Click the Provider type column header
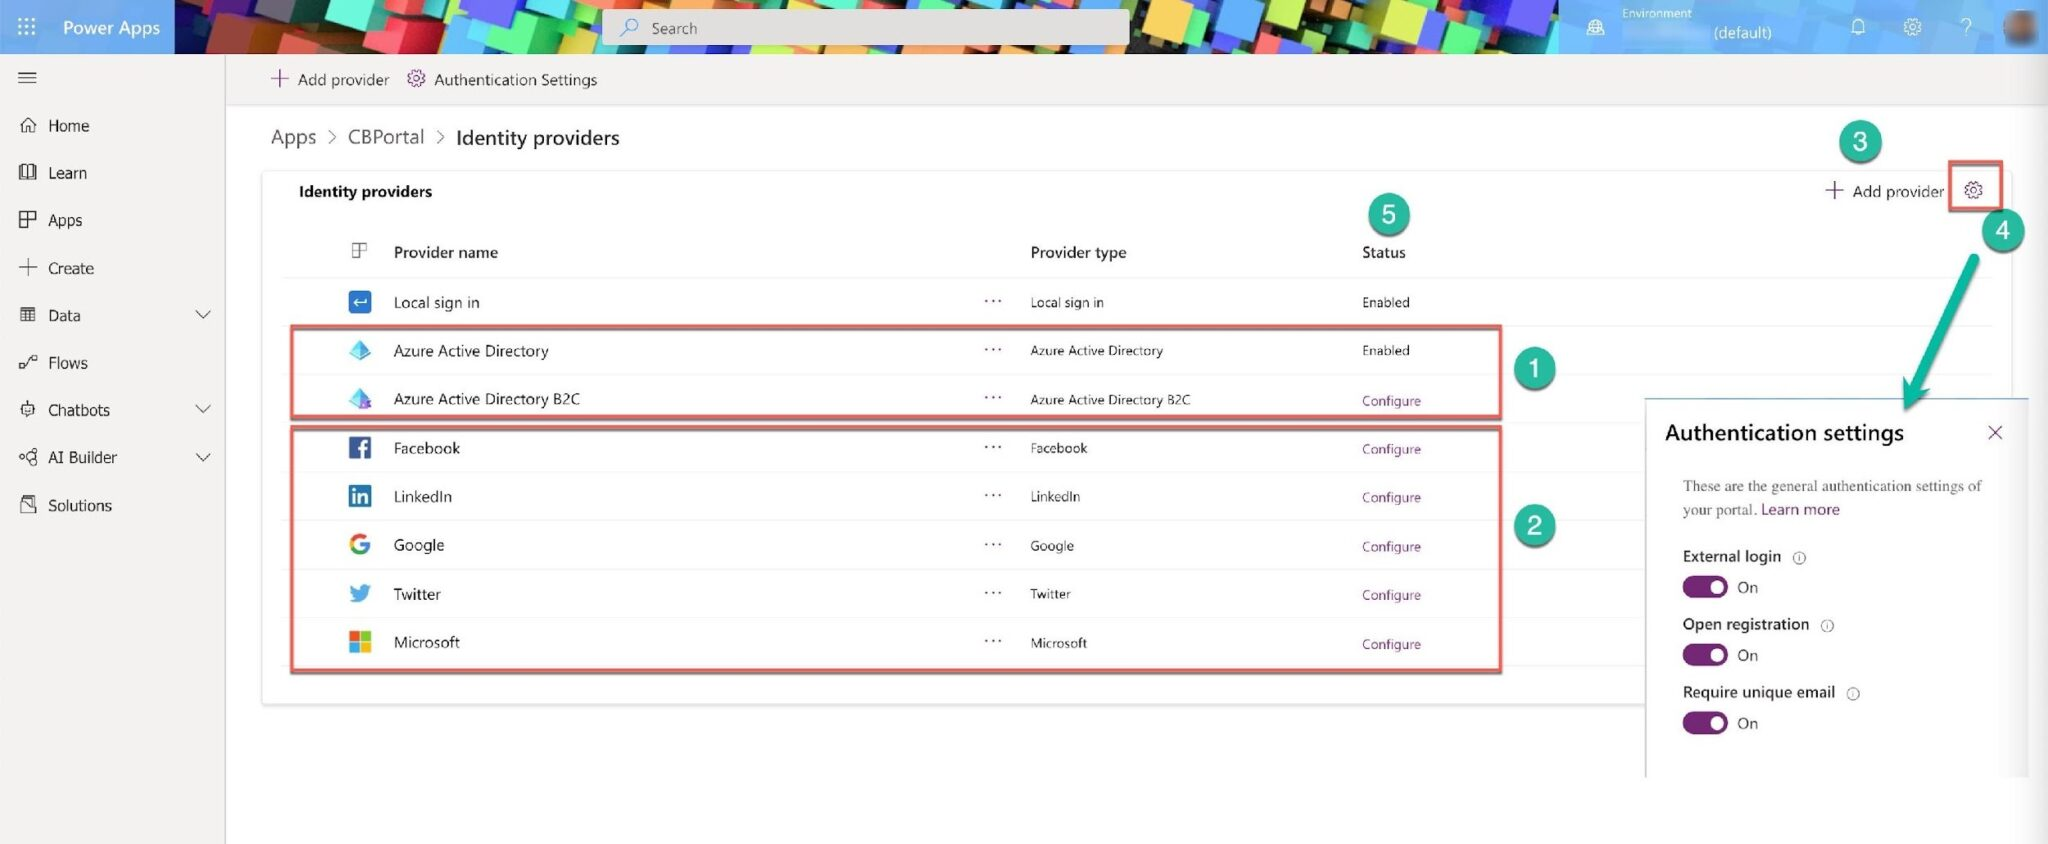2048x844 pixels. coord(1078,252)
